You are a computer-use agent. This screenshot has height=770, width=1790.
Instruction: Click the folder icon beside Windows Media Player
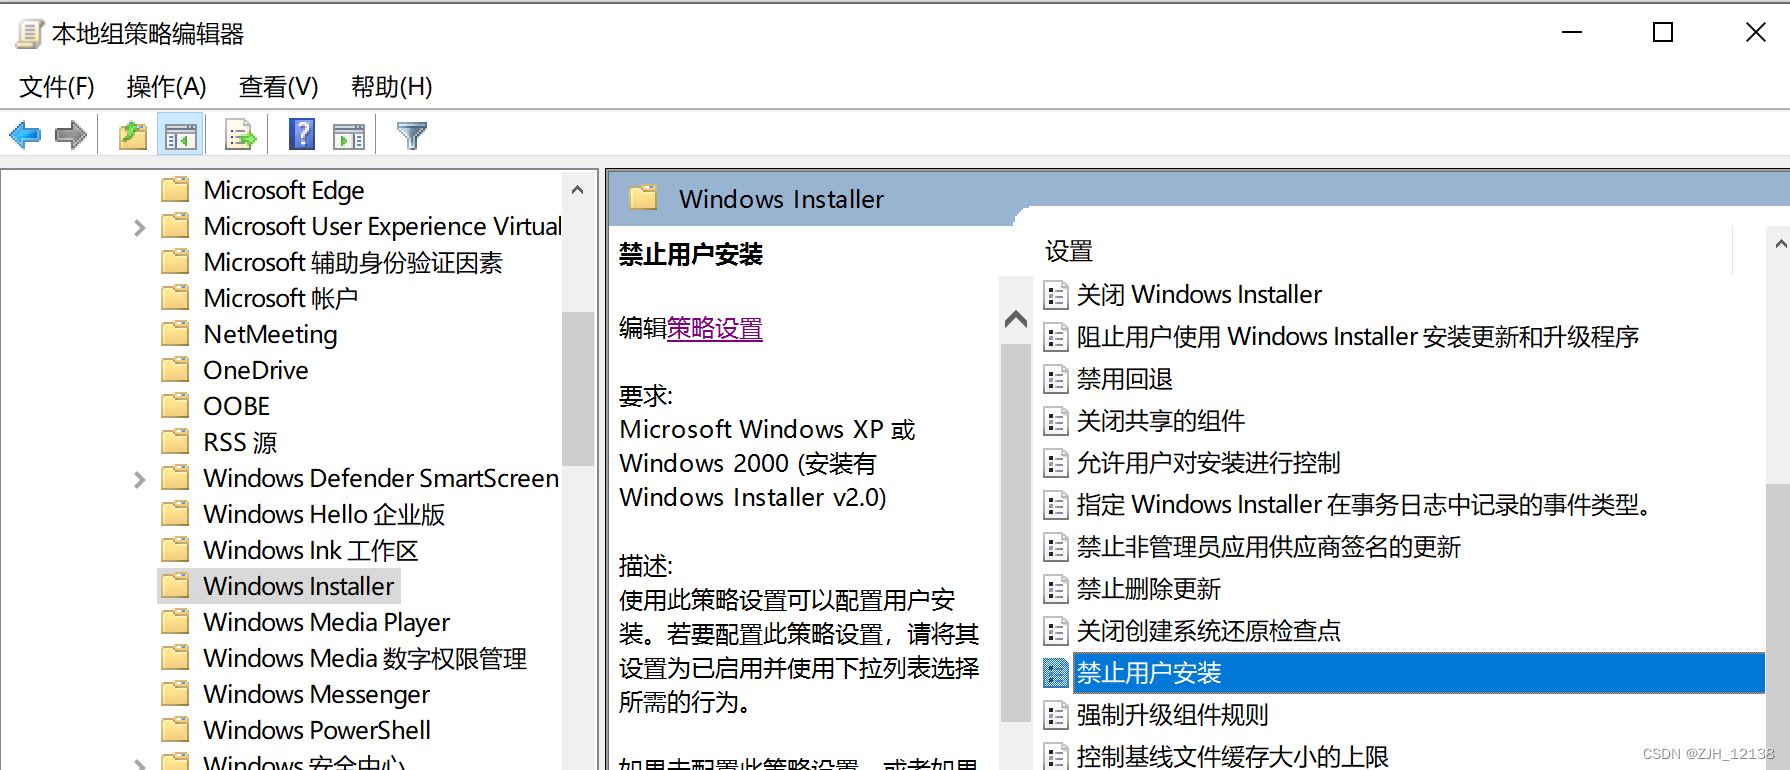pyautogui.click(x=176, y=621)
